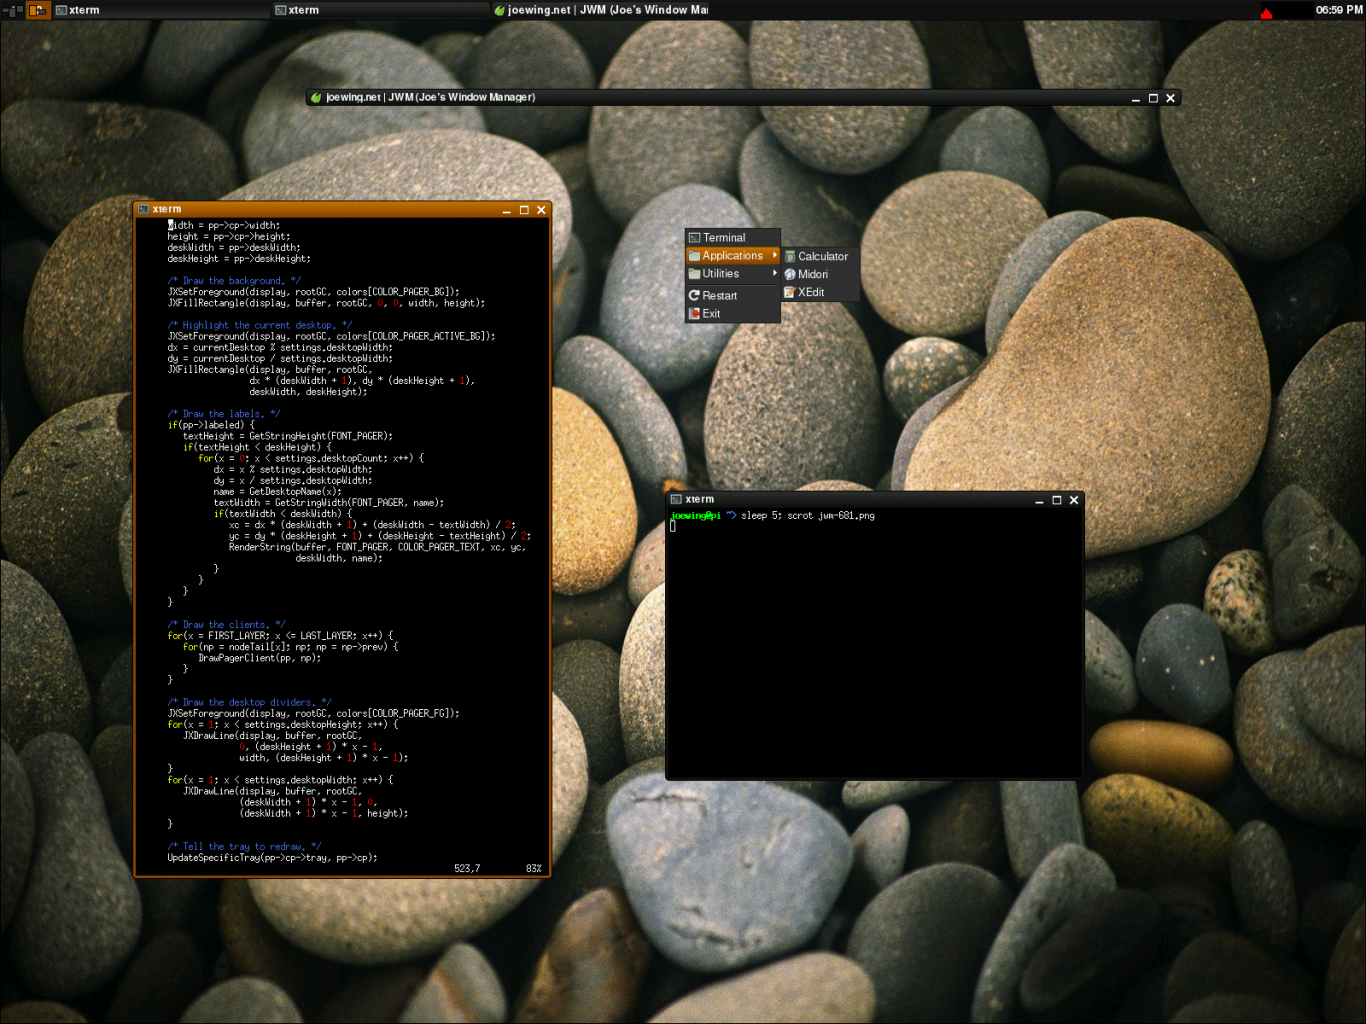Select Restart in the root menu

click(719, 296)
